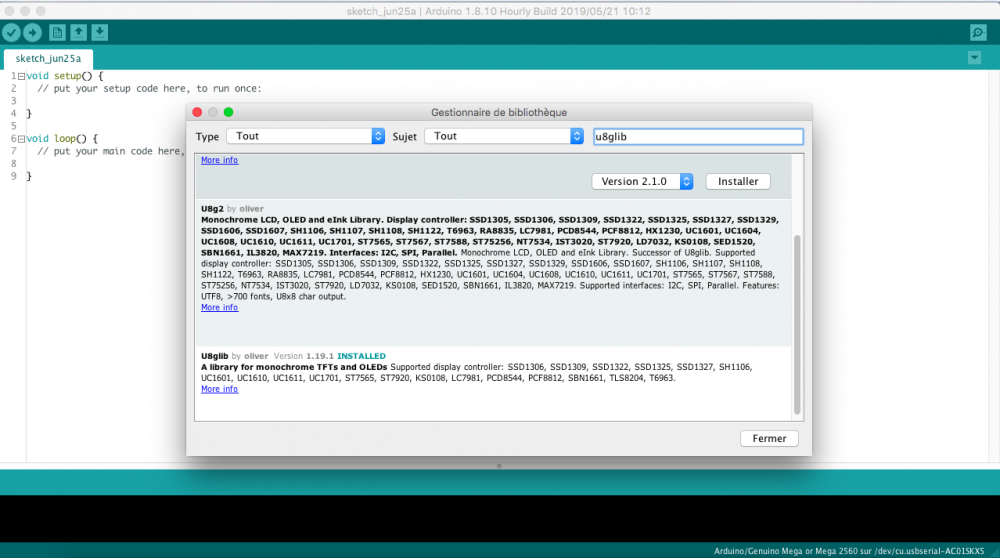Click the Installer button
1000x558 pixels.
tap(738, 182)
